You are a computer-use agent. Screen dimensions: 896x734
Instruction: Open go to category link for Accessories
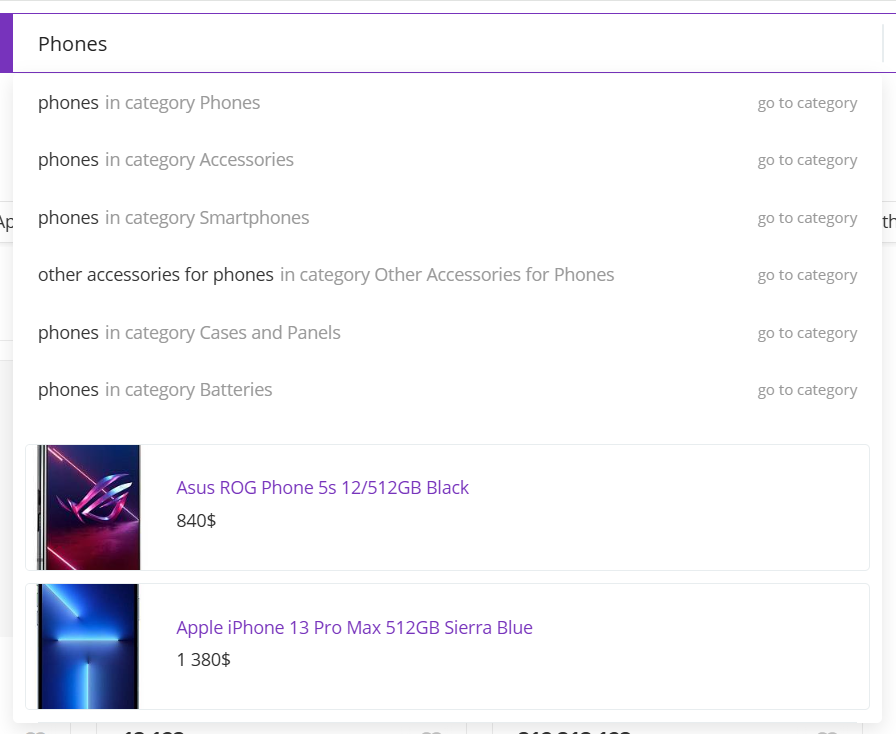[x=807, y=160]
